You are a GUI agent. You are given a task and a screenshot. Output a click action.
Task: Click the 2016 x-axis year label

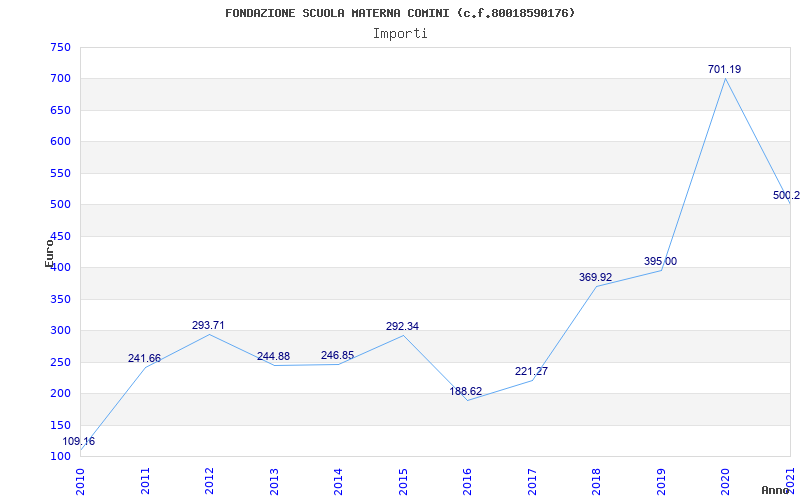tap(467, 481)
